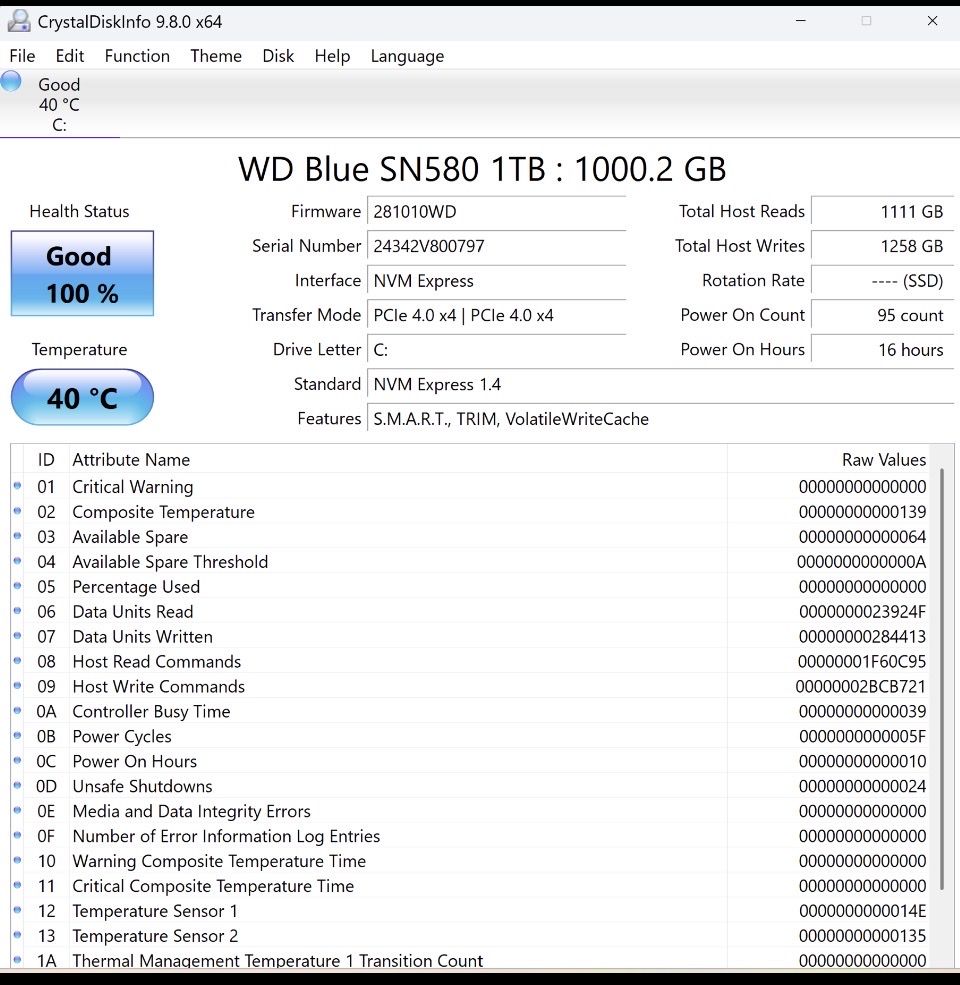Viewport: 960px width, 985px height.
Task: Click the status dot beside Critical Warning
Action: [x=17, y=487]
